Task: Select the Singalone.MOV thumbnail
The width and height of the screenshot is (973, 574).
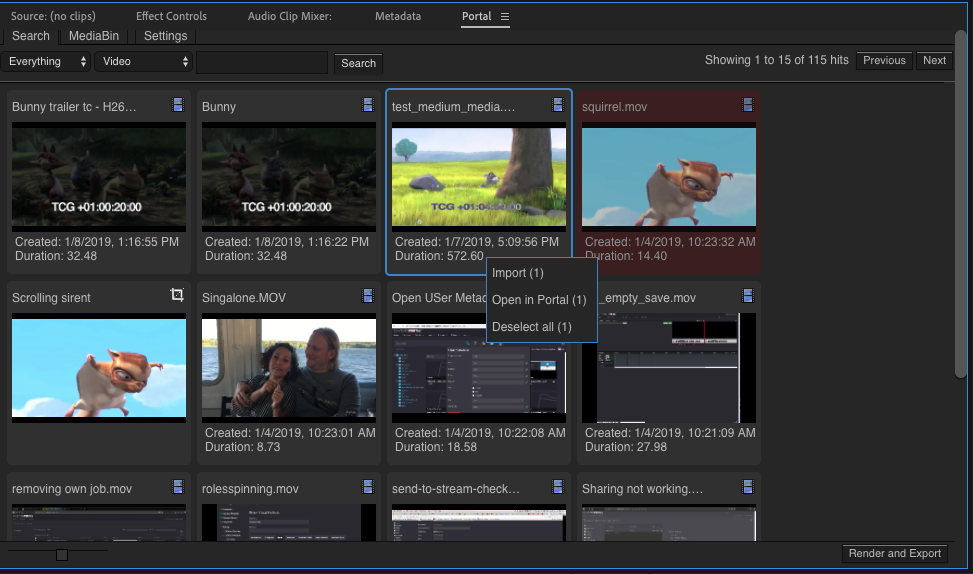Action: click(x=289, y=368)
